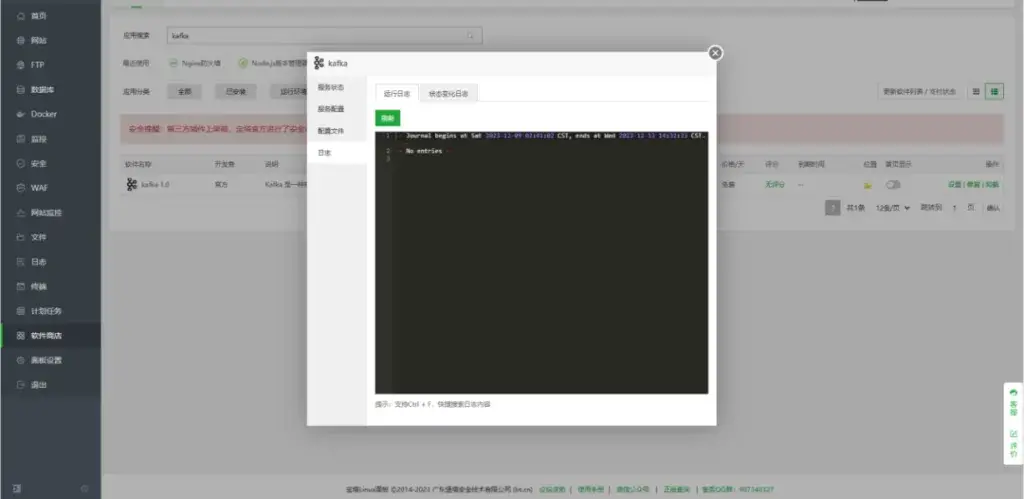Open recently used Node.js版本管理器

coord(272,63)
